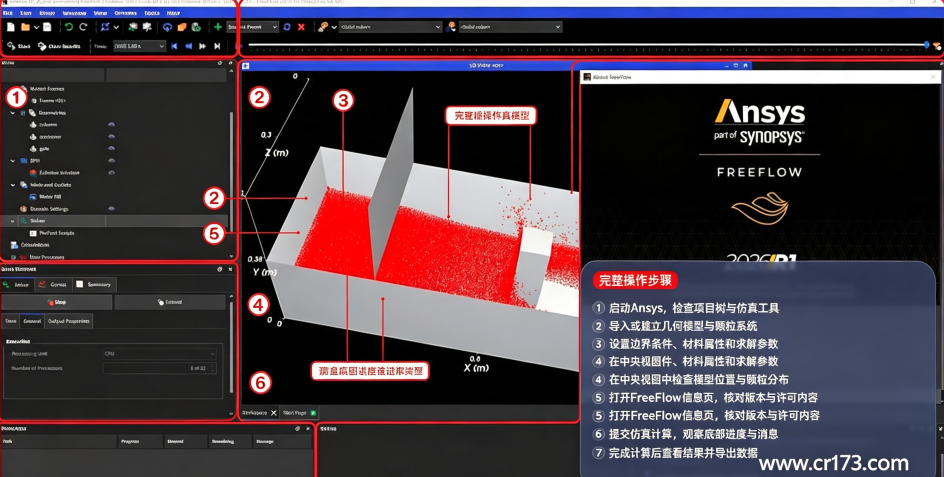The image size is (944, 477).
Task: Open the Help menu
Action: (173, 13)
